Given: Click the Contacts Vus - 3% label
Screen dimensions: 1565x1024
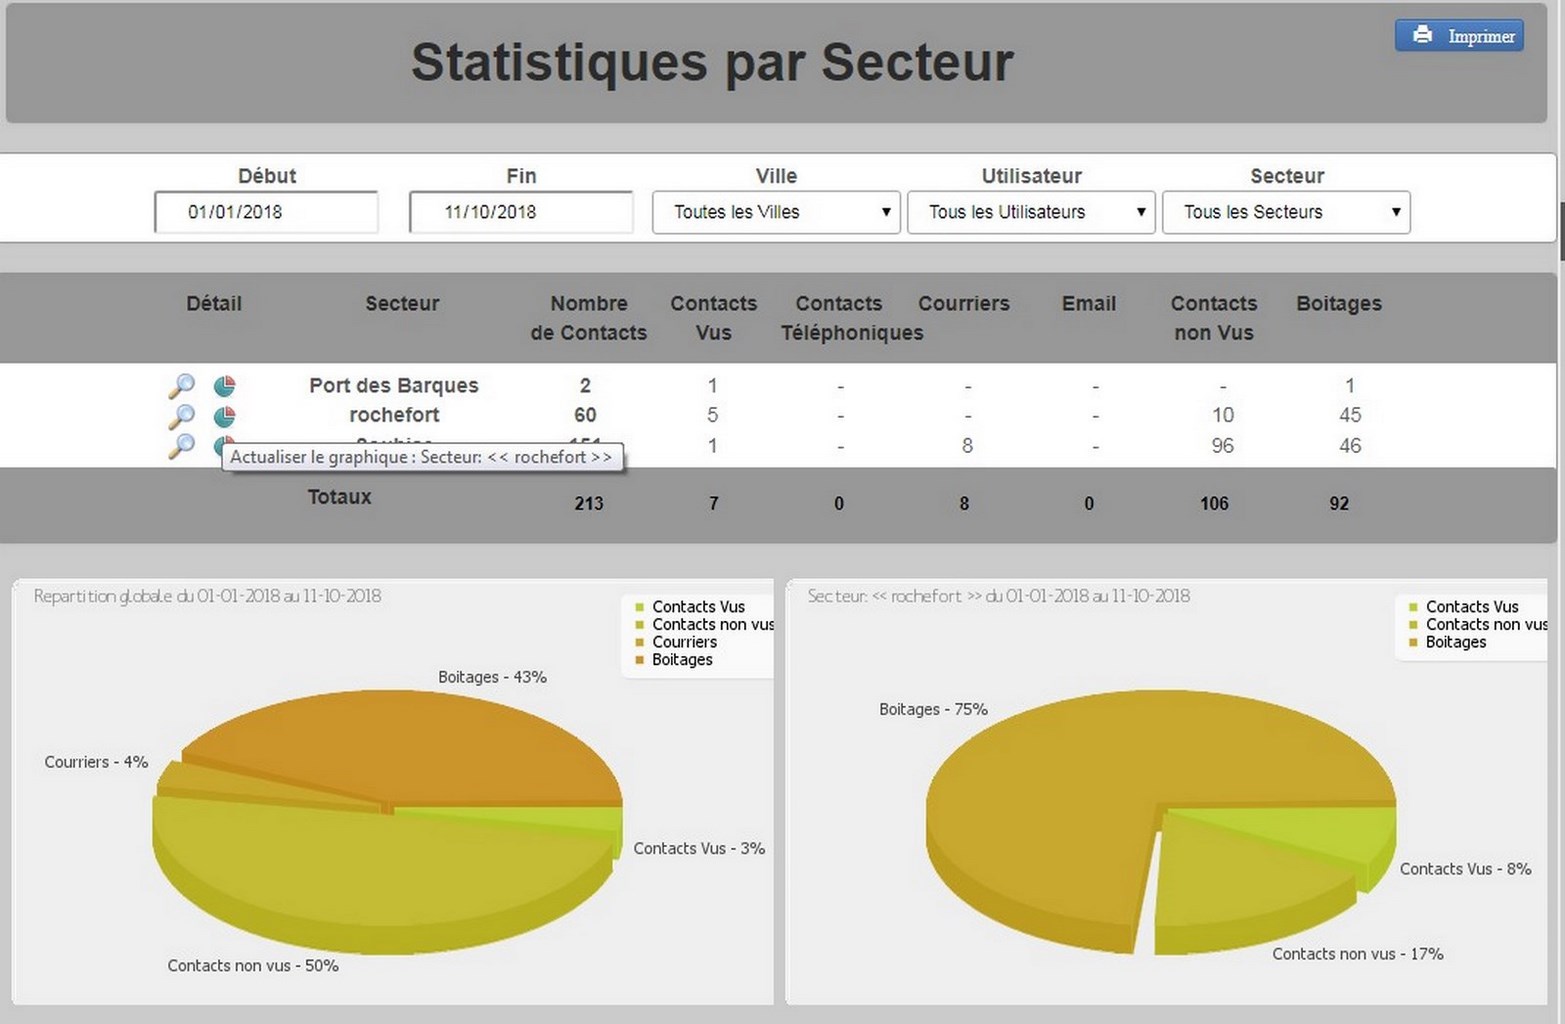Looking at the screenshot, I should click(699, 849).
